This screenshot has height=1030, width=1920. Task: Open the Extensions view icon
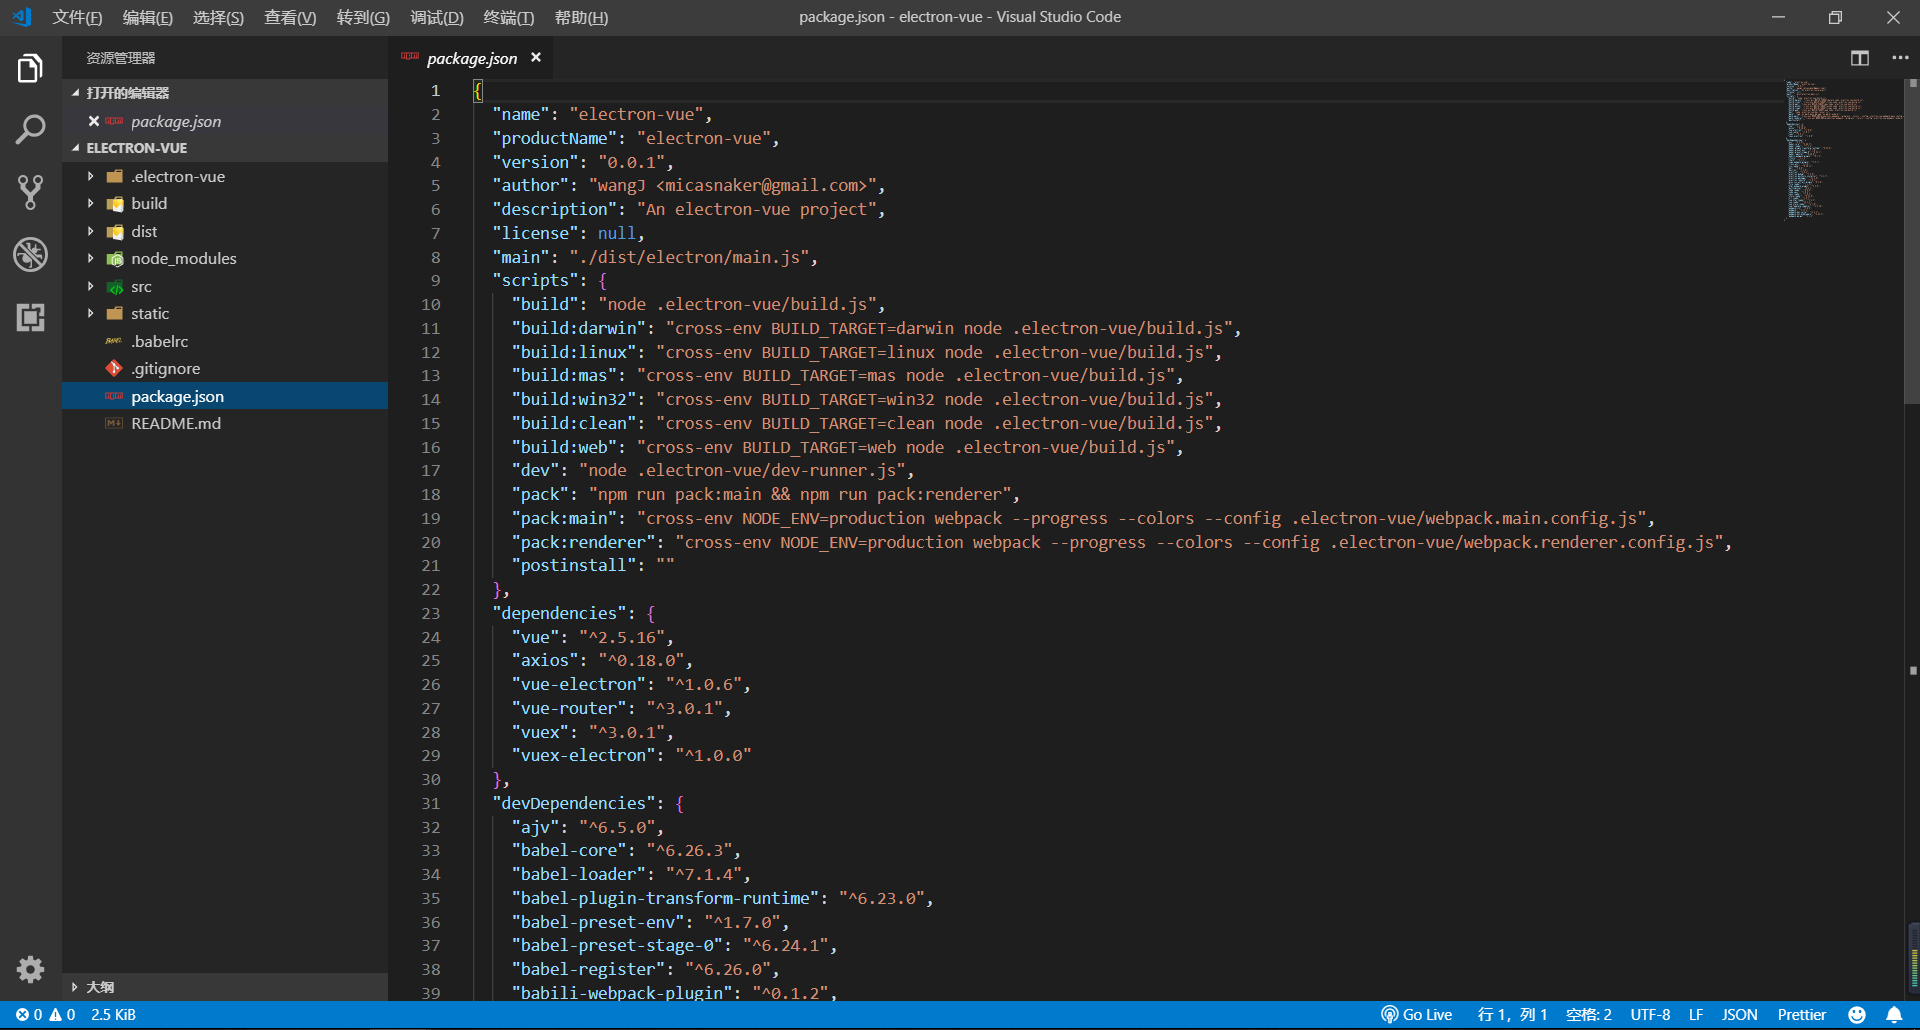click(x=30, y=317)
